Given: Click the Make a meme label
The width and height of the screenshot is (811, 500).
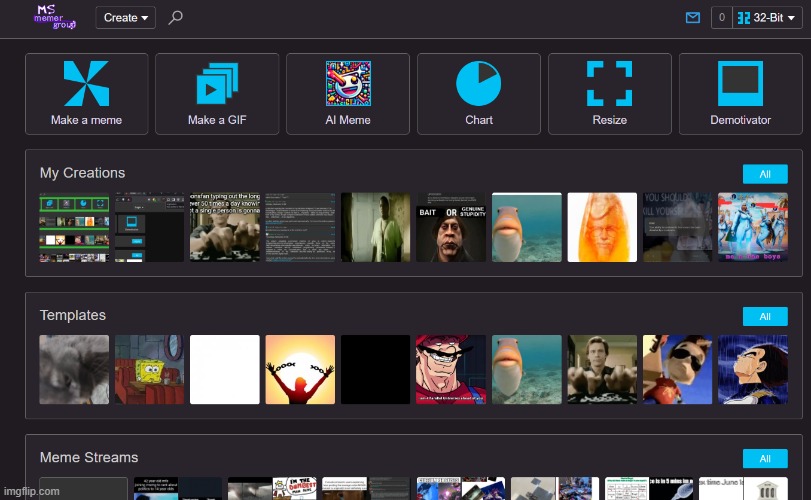Looking at the screenshot, I should [x=86, y=120].
